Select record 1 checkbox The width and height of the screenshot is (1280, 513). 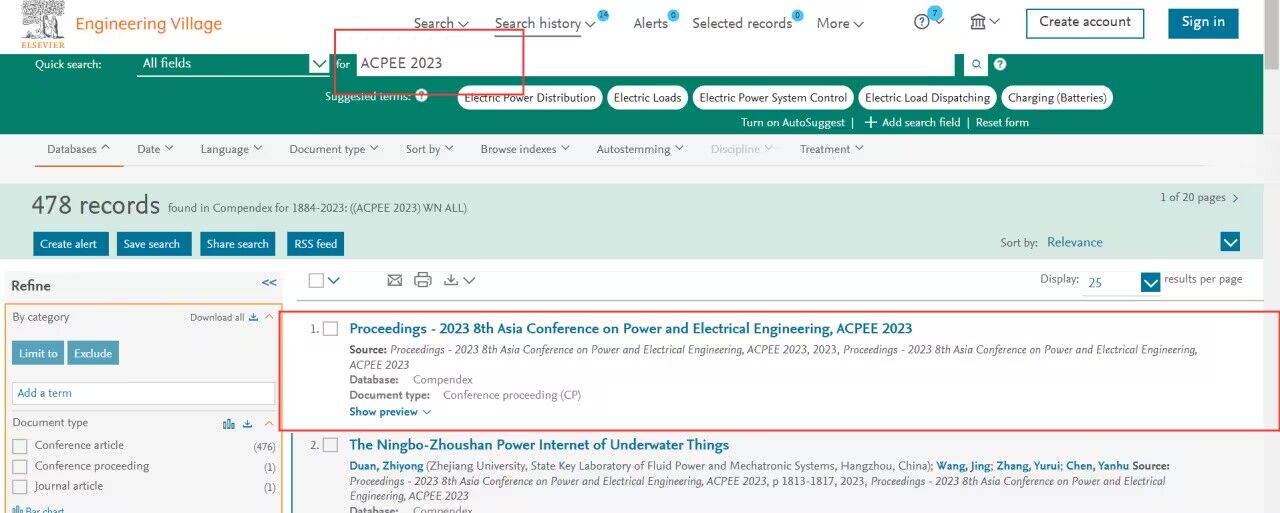(331, 328)
